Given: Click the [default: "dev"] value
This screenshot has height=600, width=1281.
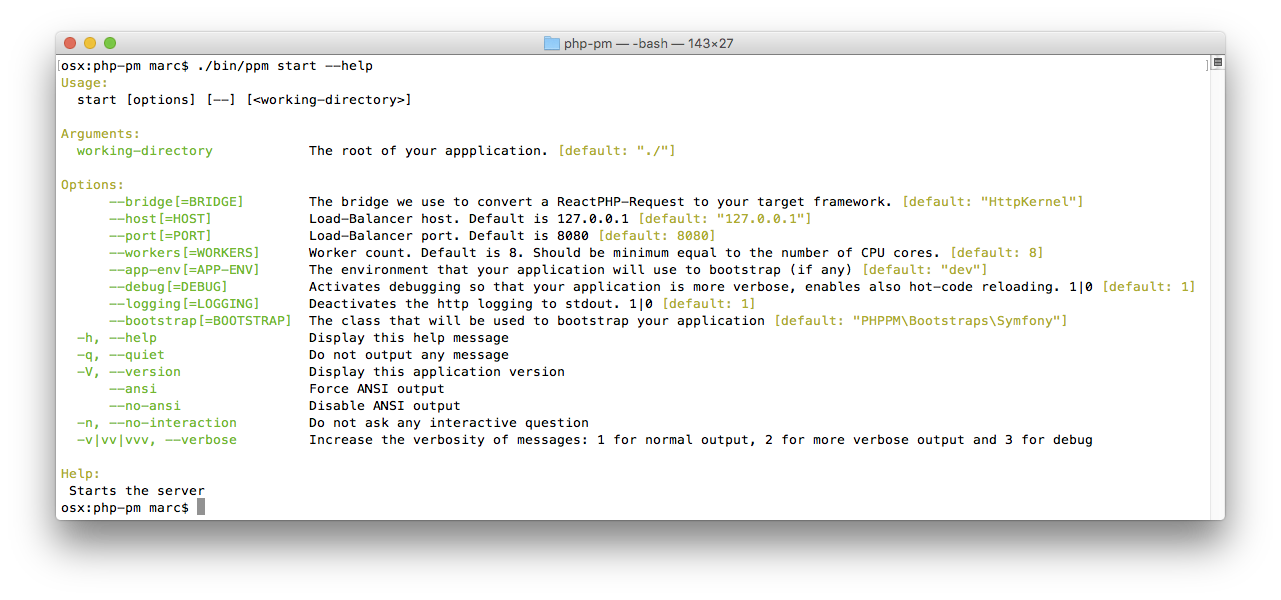Looking at the screenshot, I should tap(925, 270).
